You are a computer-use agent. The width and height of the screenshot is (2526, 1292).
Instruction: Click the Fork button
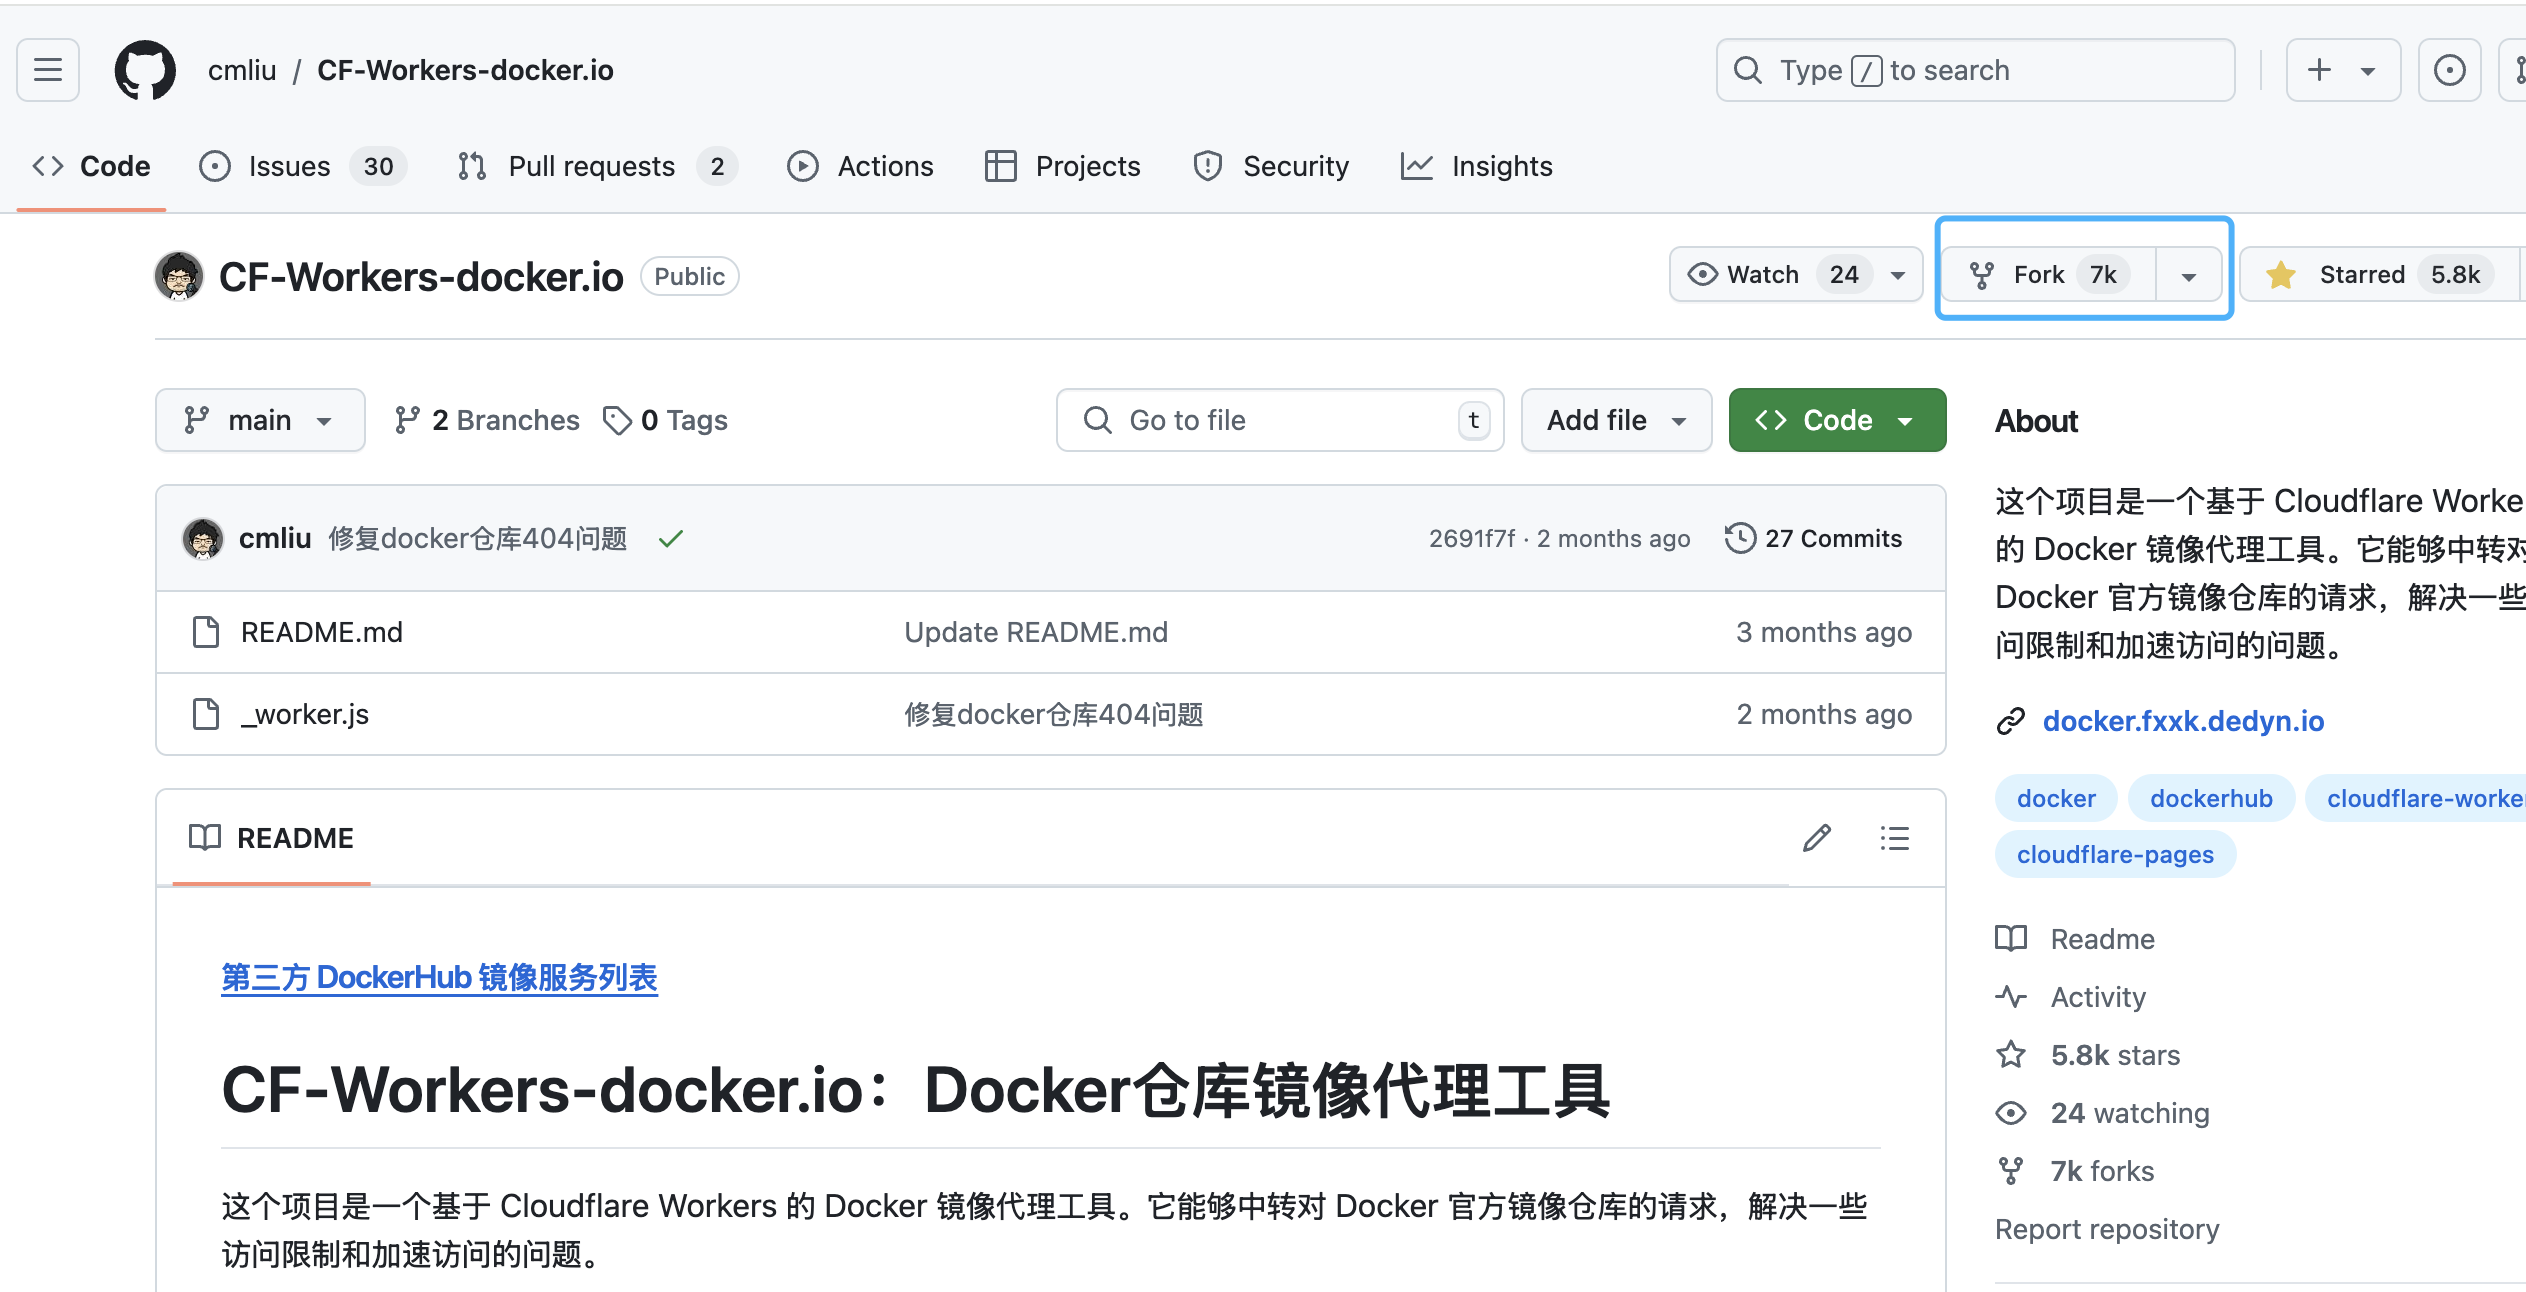[x=2048, y=275]
